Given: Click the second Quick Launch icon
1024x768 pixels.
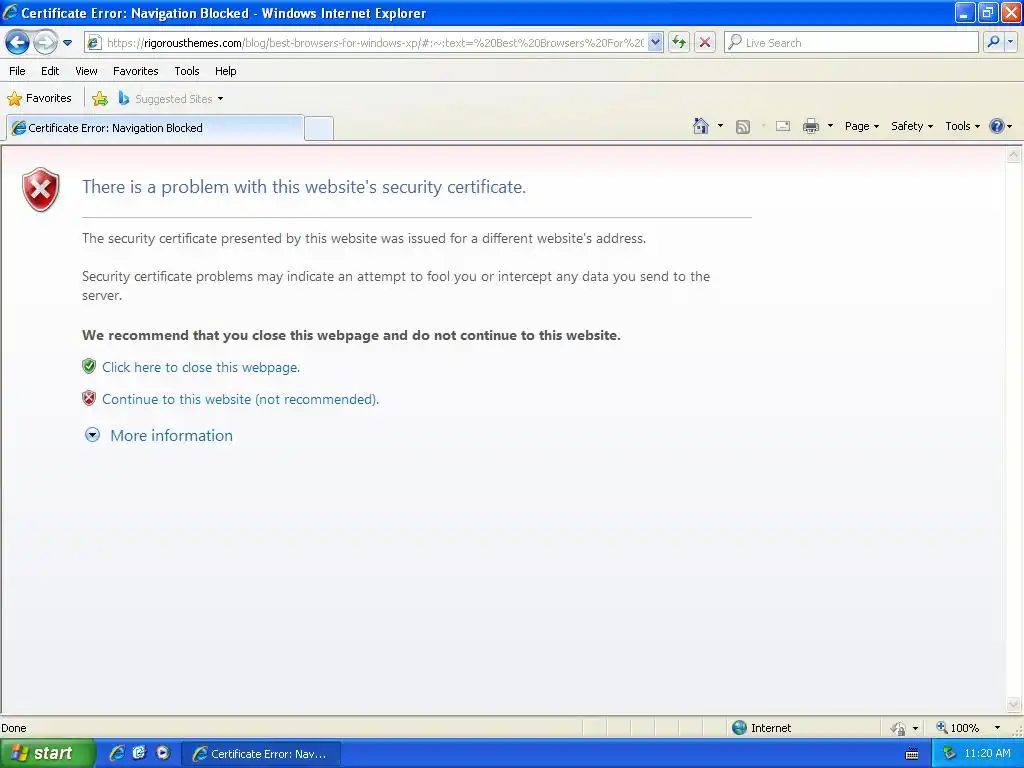Looking at the screenshot, I should pyautogui.click(x=140, y=753).
